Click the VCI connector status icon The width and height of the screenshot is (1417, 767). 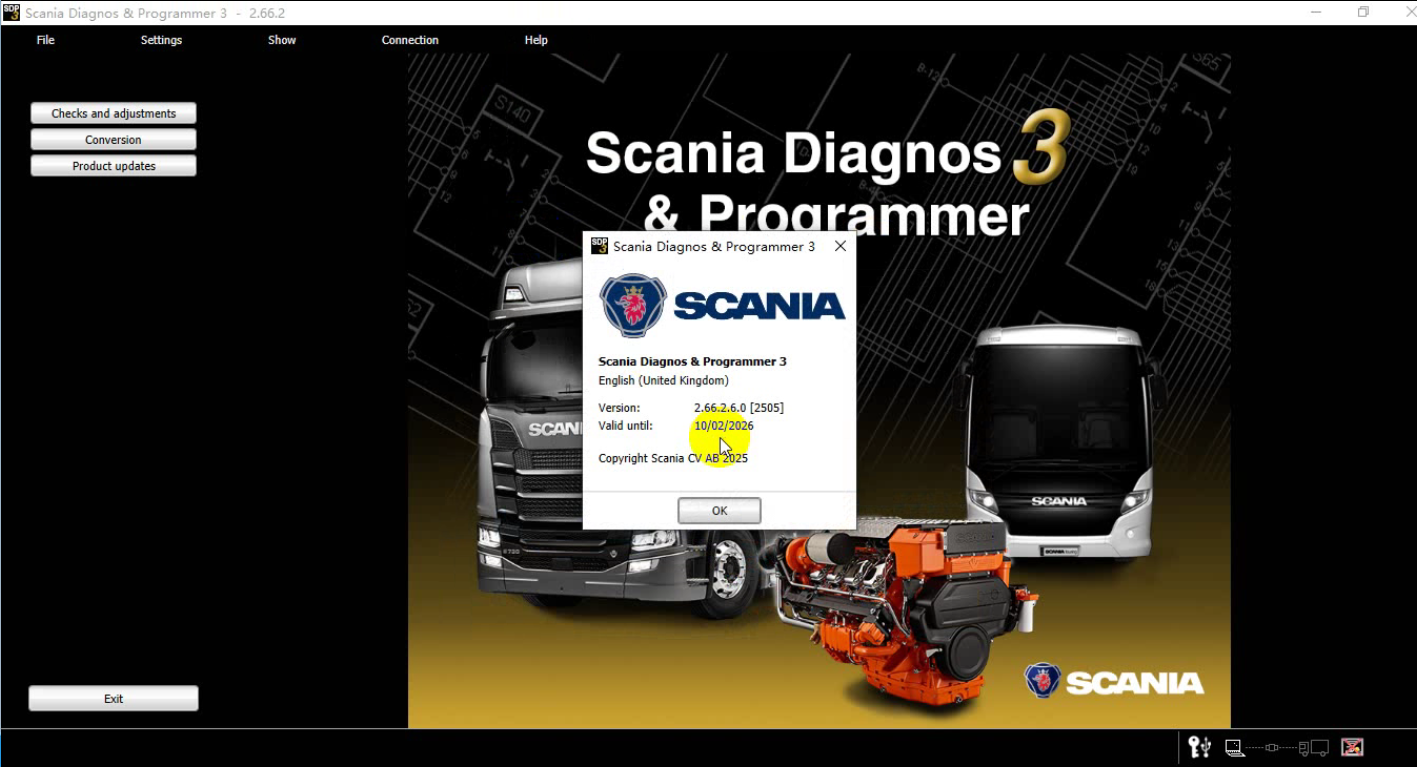pyautogui.click(x=1272, y=748)
